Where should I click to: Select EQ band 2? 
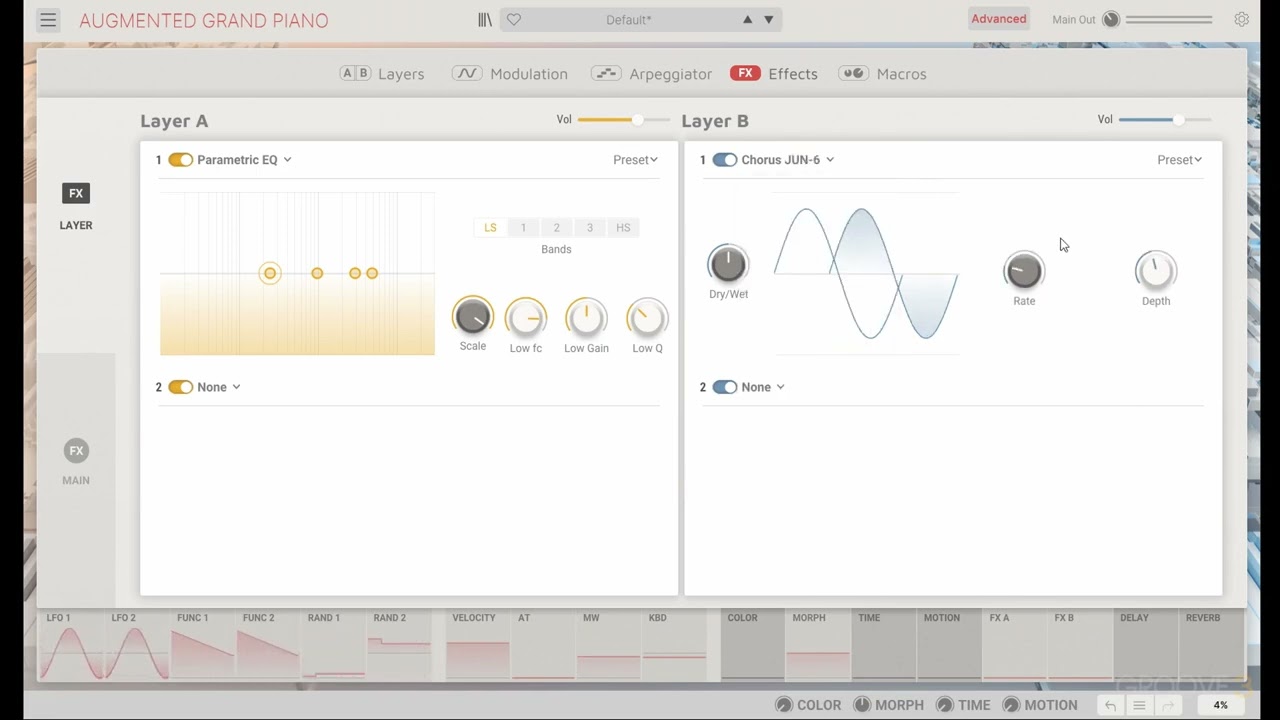556,228
